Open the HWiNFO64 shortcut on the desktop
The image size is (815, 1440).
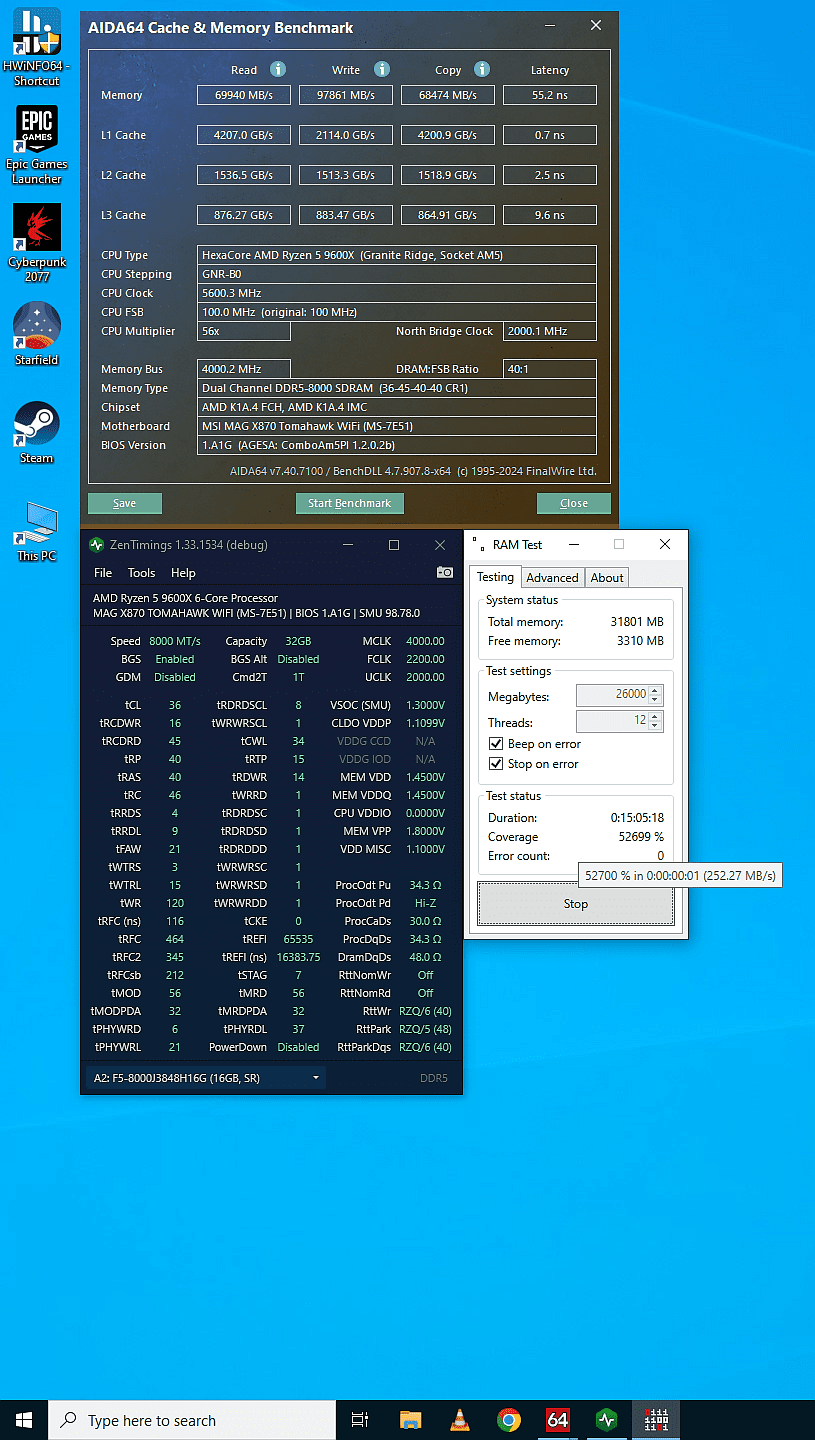click(37, 45)
